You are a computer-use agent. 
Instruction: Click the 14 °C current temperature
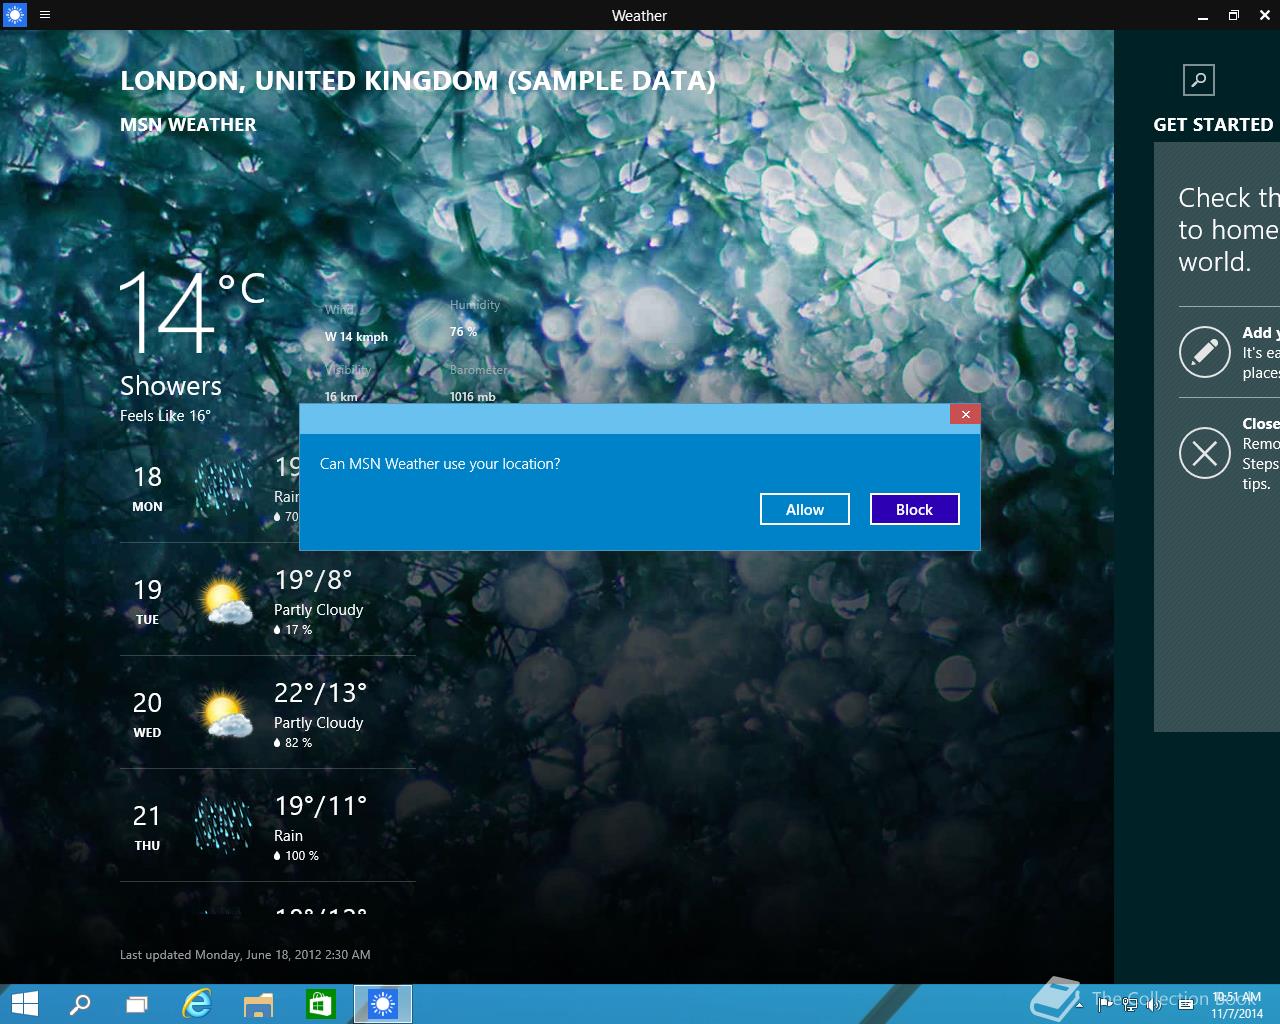192,313
